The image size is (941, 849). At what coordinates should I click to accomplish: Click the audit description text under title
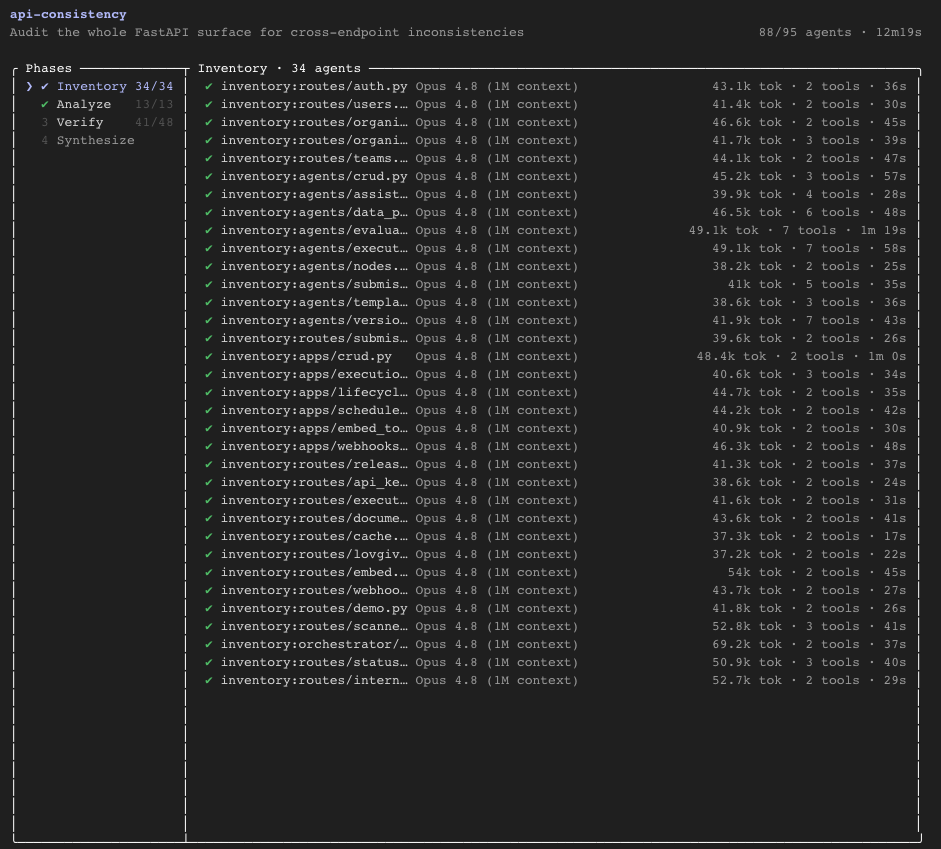266,32
